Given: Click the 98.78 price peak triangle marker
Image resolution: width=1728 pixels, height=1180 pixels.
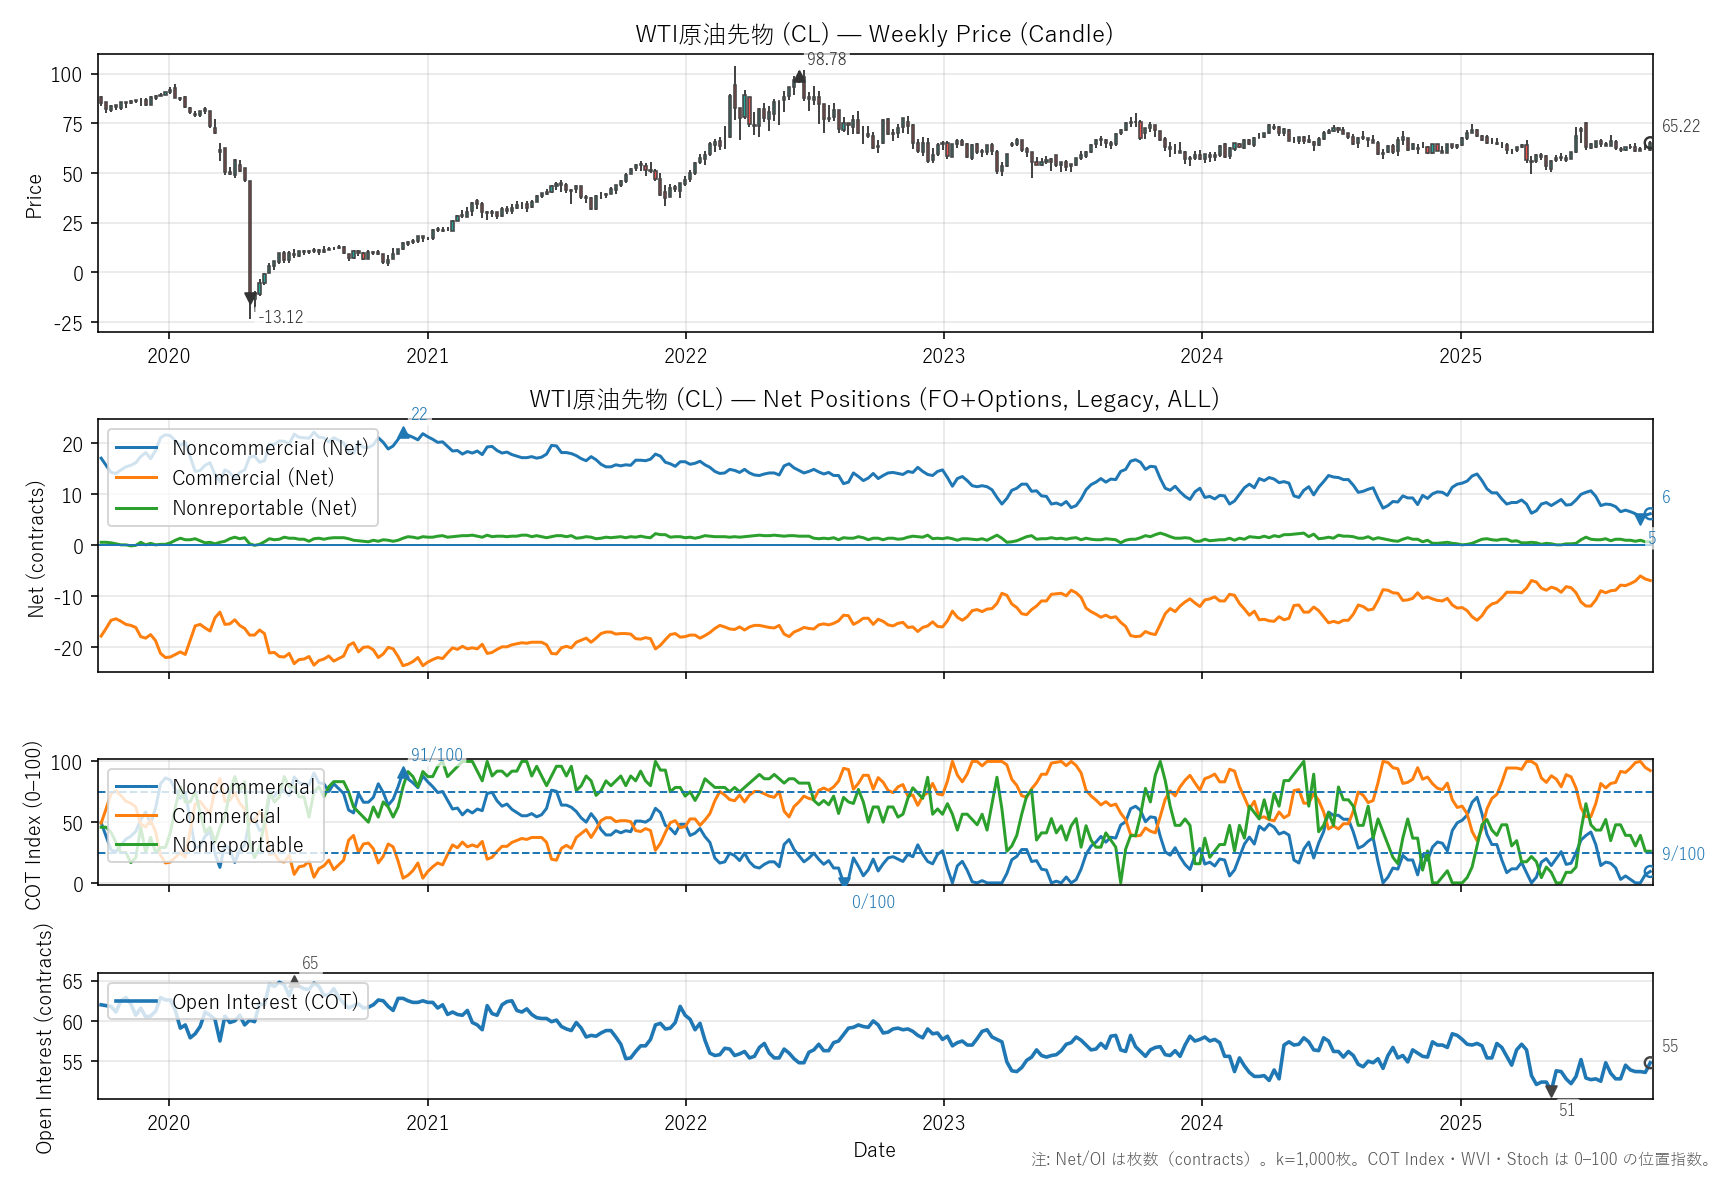Looking at the screenshot, I should pyautogui.click(x=799, y=76).
